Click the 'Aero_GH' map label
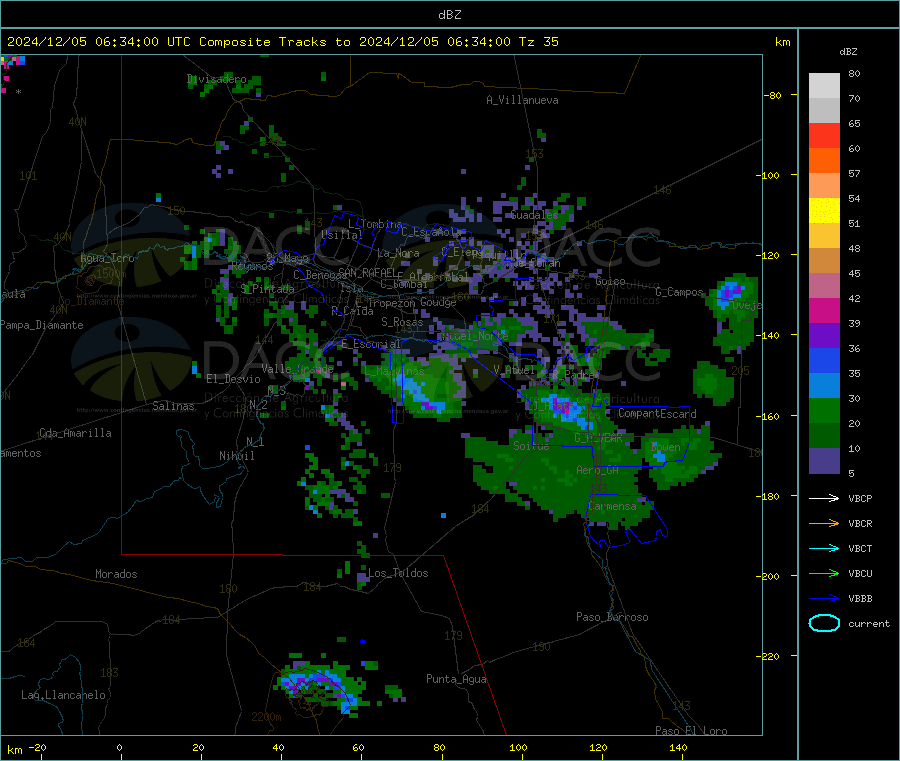This screenshot has height=761, width=900. pyautogui.click(x=598, y=471)
